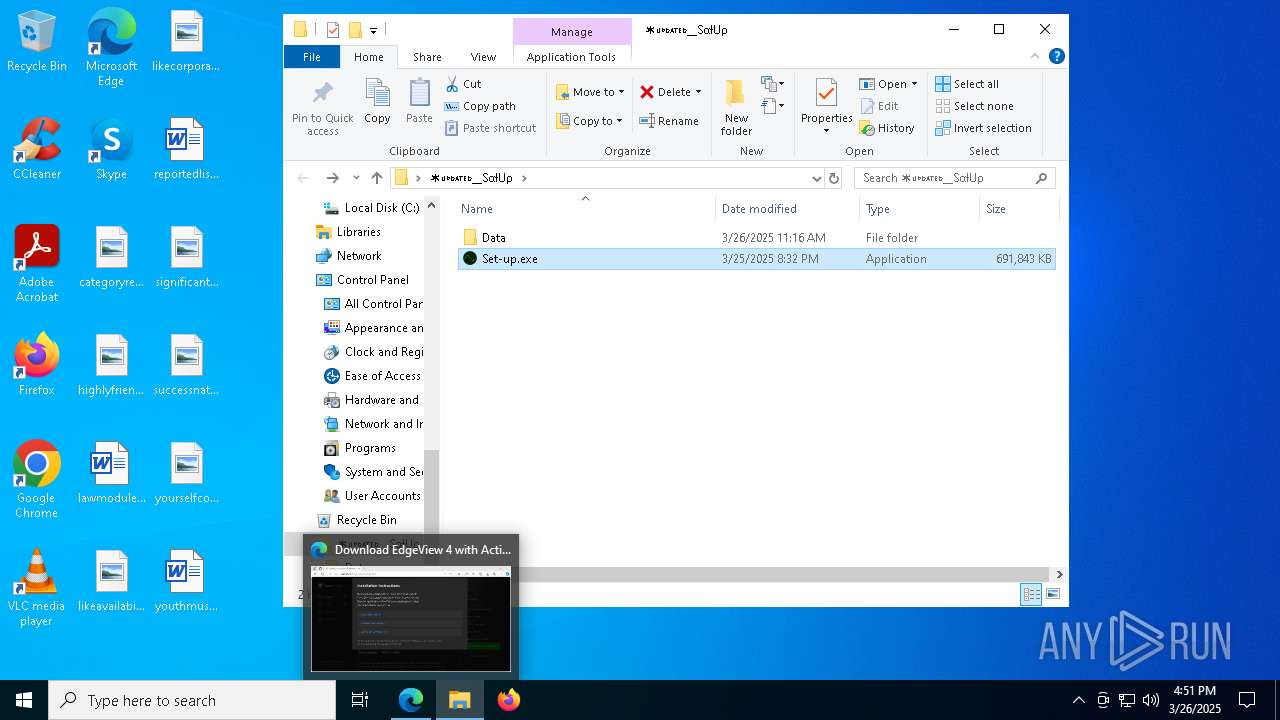Image resolution: width=1280 pixels, height=720 pixels.
Task: Click Select none
Action: point(974,106)
